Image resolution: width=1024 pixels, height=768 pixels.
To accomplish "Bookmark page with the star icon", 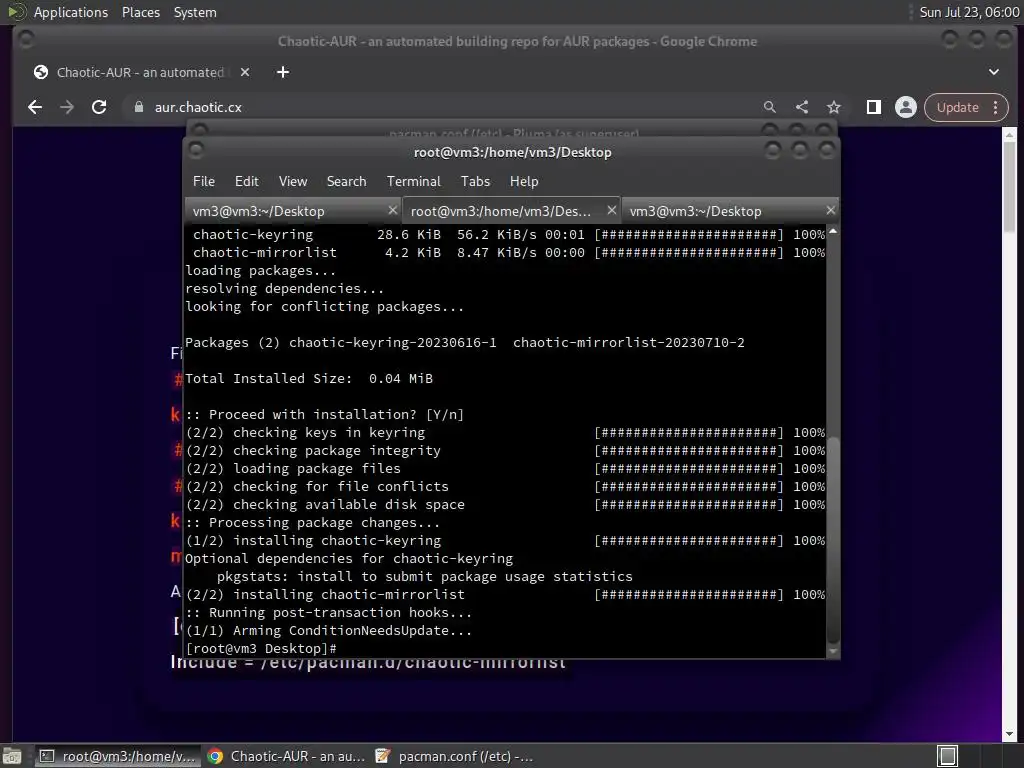I will (834, 107).
